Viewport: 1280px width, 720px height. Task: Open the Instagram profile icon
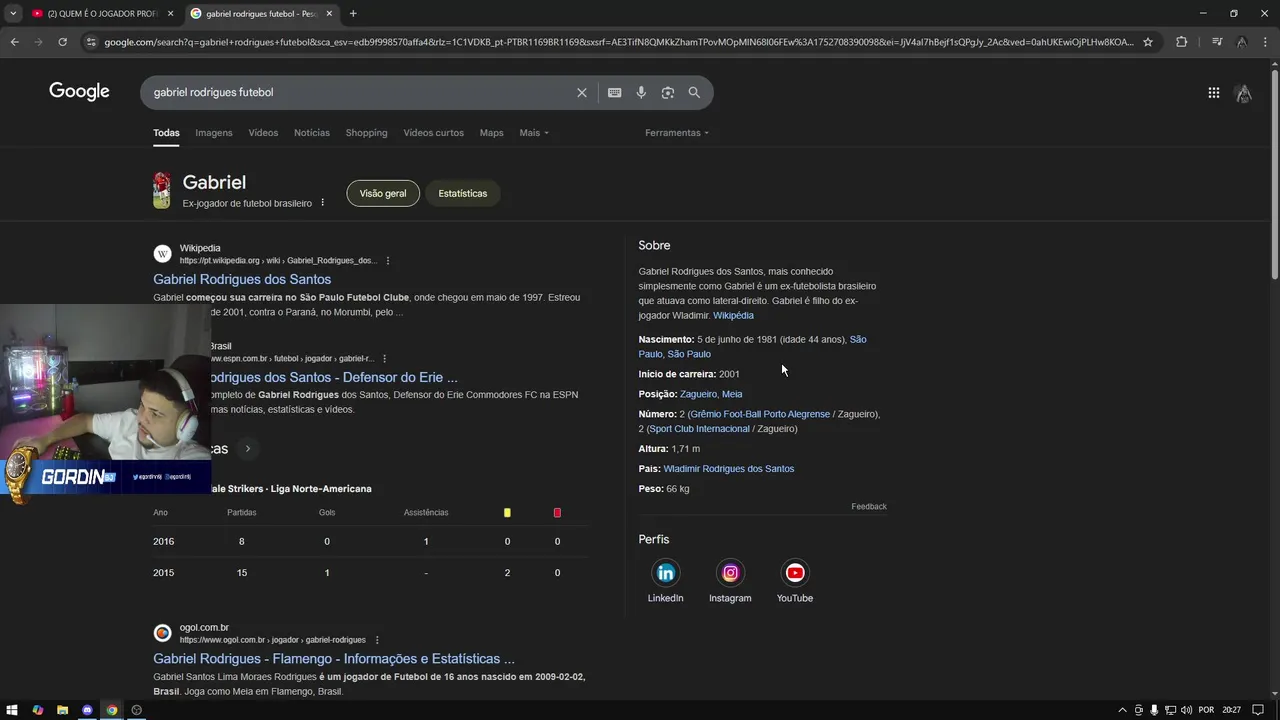[x=730, y=573]
